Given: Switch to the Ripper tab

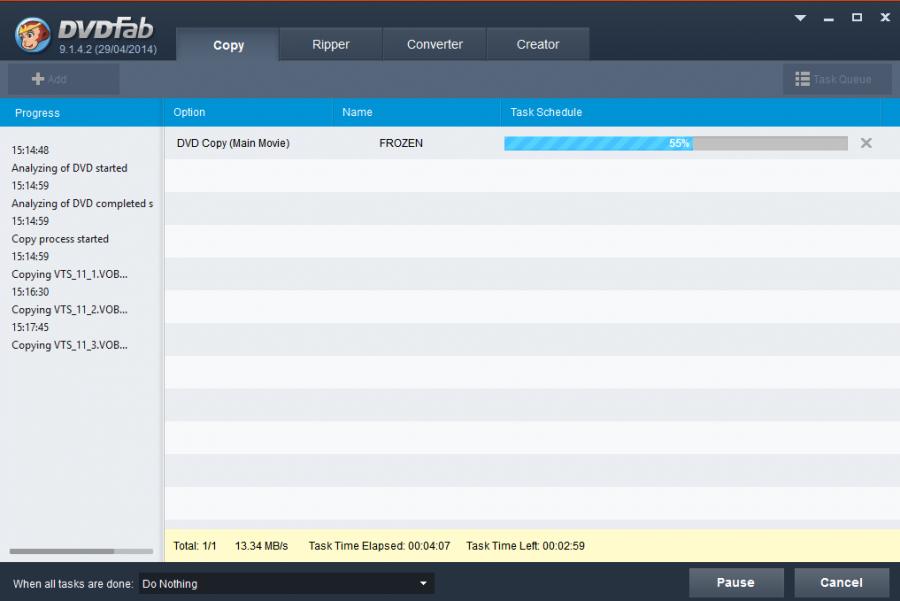Looking at the screenshot, I should coord(331,44).
